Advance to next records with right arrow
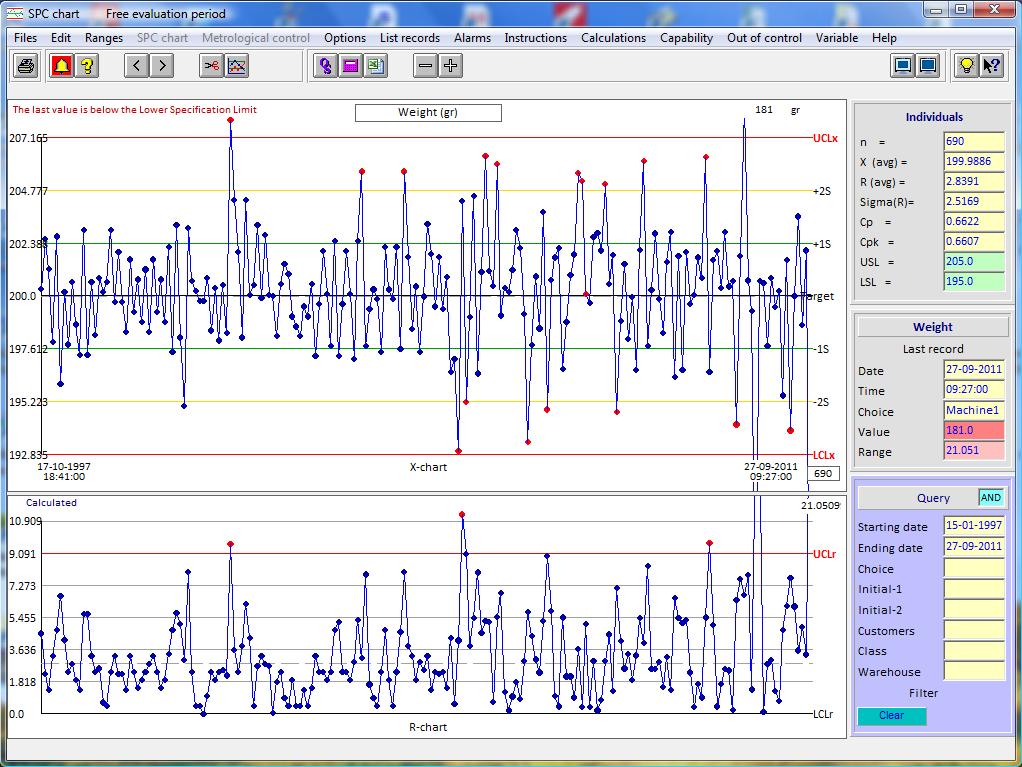The image size is (1022, 767). click(x=162, y=66)
